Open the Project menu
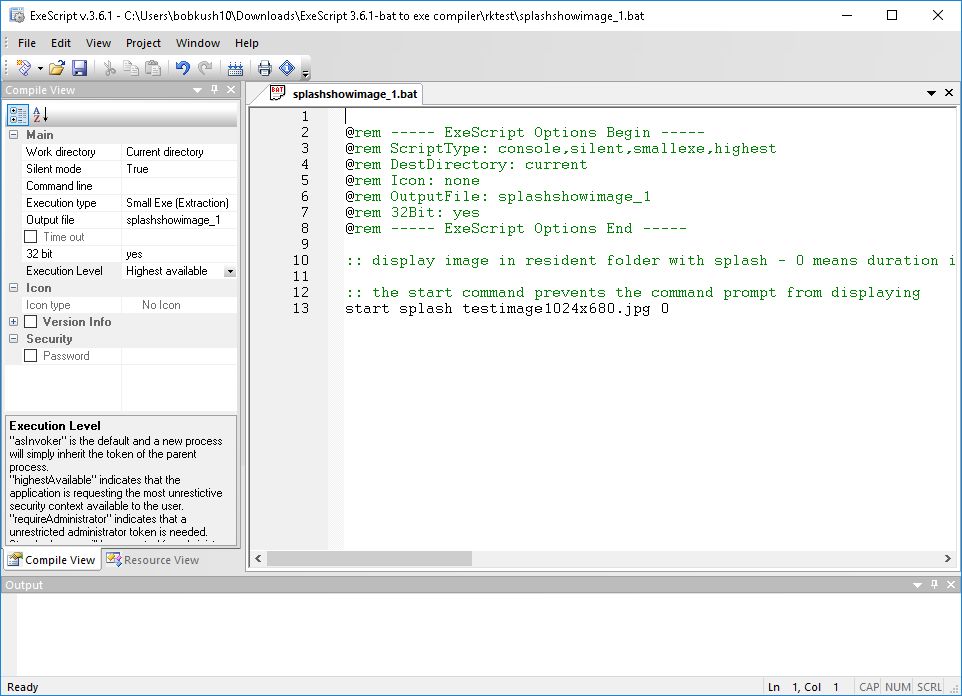The width and height of the screenshot is (962, 696). (x=143, y=43)
